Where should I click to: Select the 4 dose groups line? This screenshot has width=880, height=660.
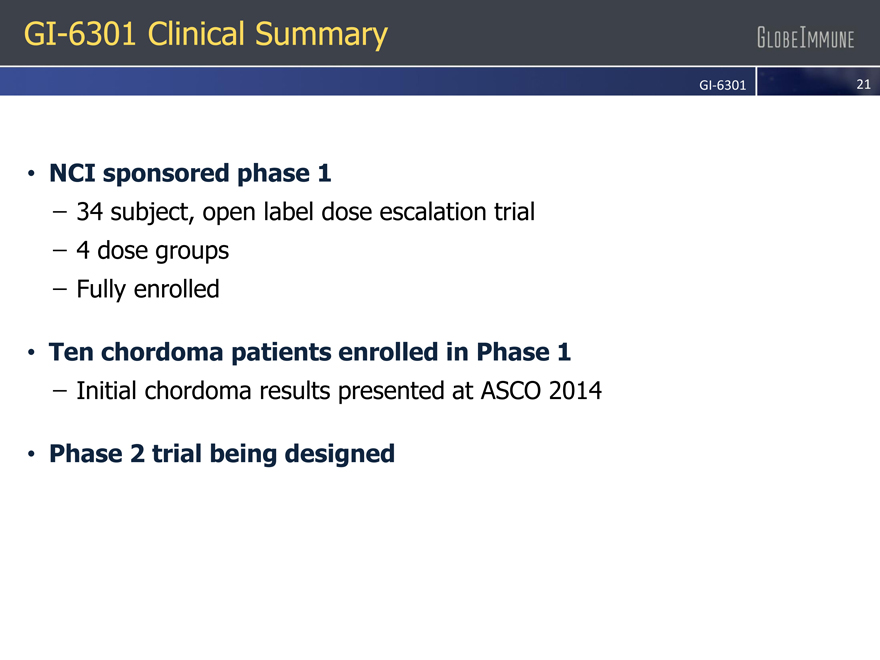(x=152, y=251)
